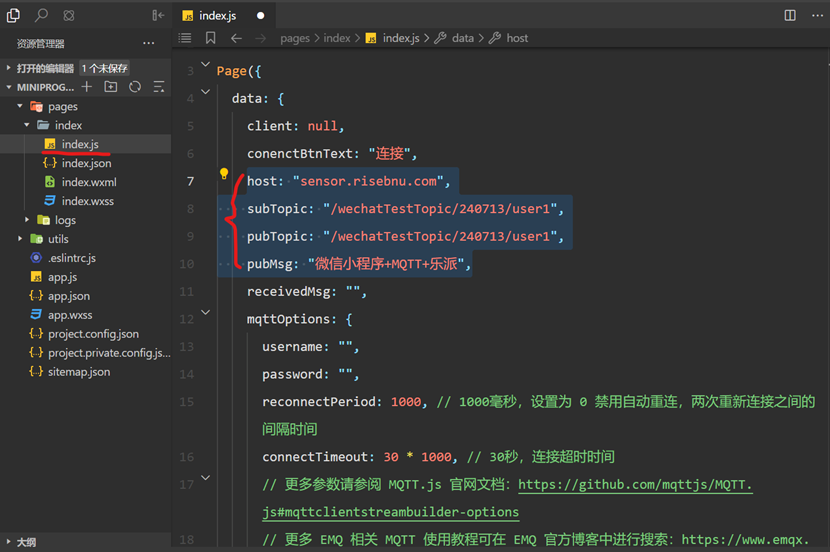Image resolution: width=830 pixels, height=552 pixels.
Task: Toggle the outline list icon in editor toolbar
Action: click(185, 38)
